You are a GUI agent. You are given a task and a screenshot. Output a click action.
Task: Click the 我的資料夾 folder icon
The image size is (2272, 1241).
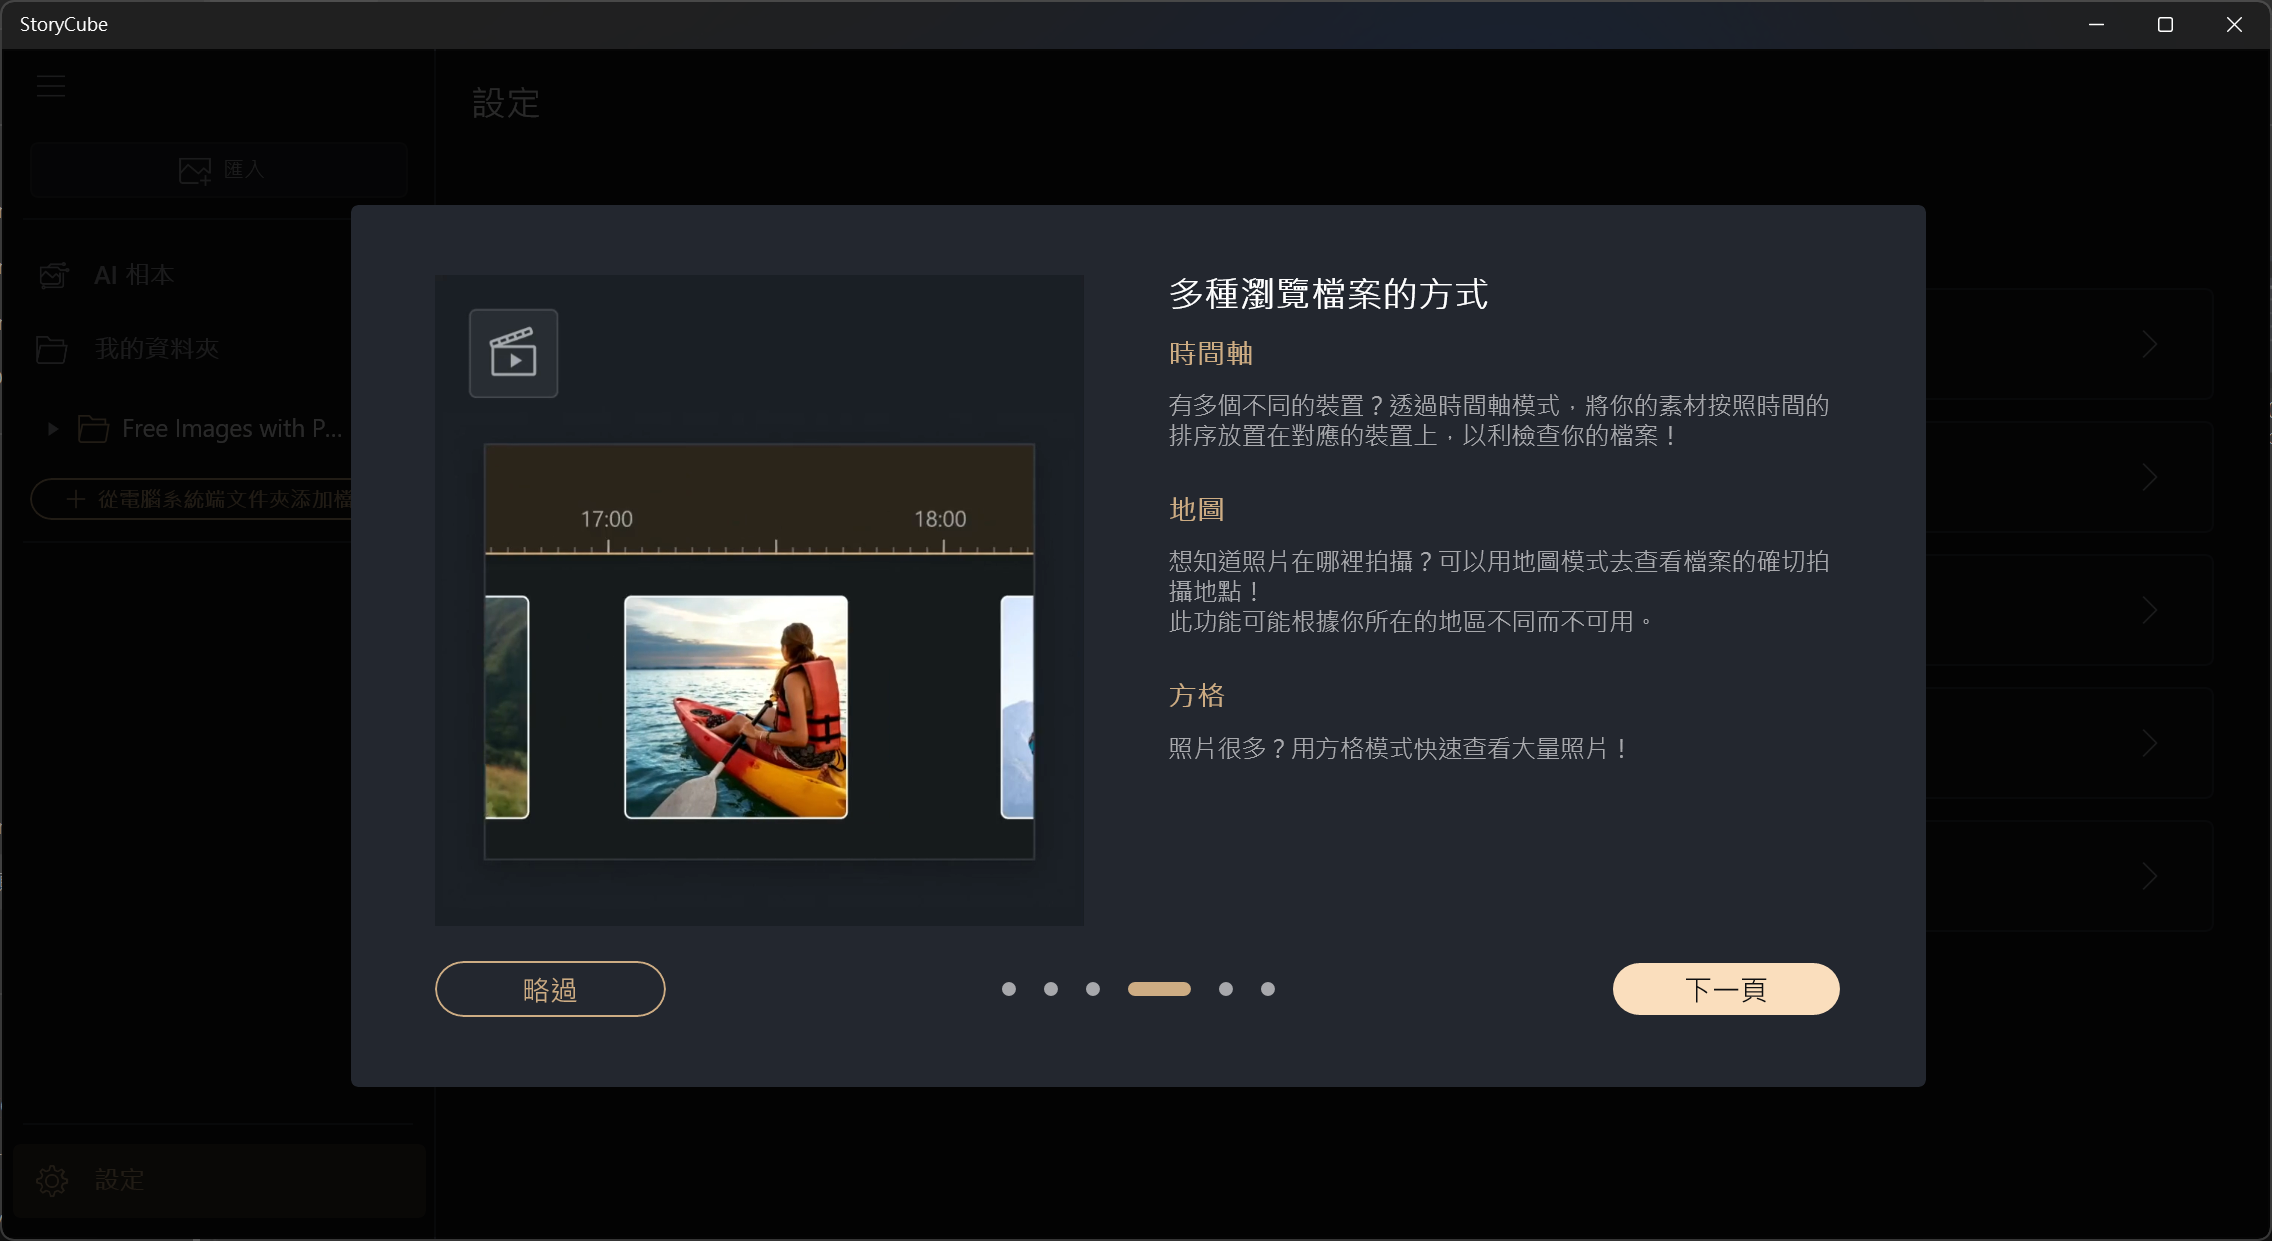click(x=52, y=349)
